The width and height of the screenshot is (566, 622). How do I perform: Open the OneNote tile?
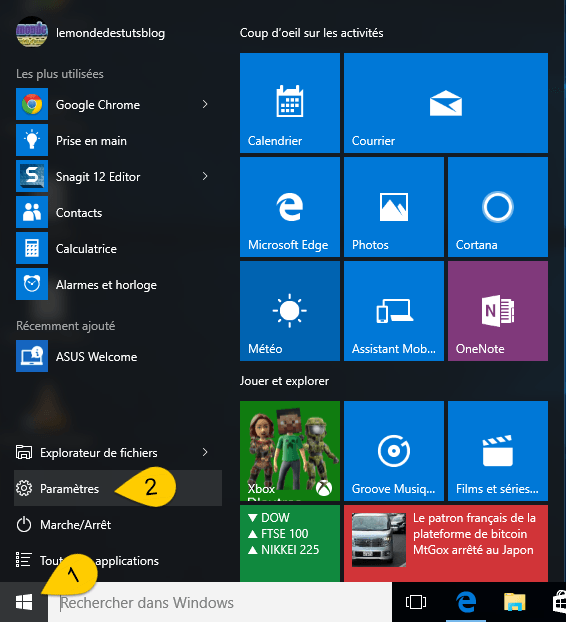498,311
